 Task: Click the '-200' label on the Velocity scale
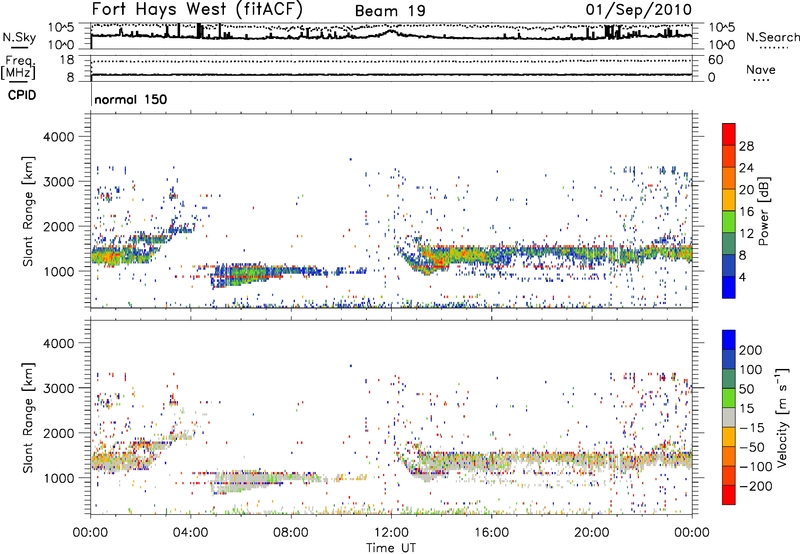coord(755,486)
